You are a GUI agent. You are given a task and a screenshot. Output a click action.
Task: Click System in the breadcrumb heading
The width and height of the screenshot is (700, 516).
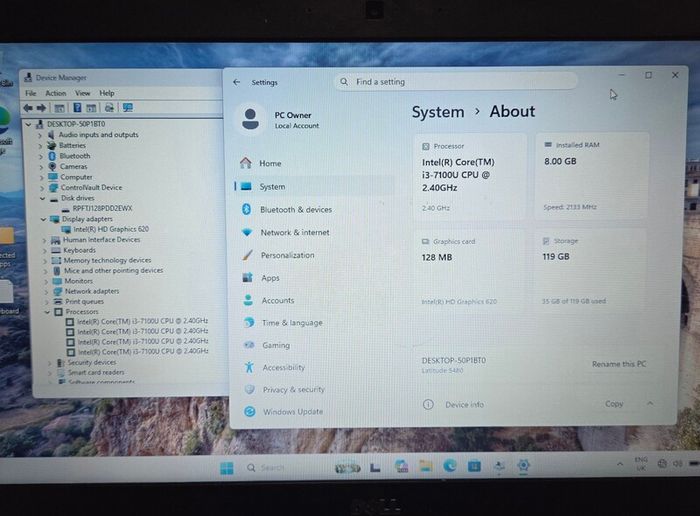tap(438, 112)
